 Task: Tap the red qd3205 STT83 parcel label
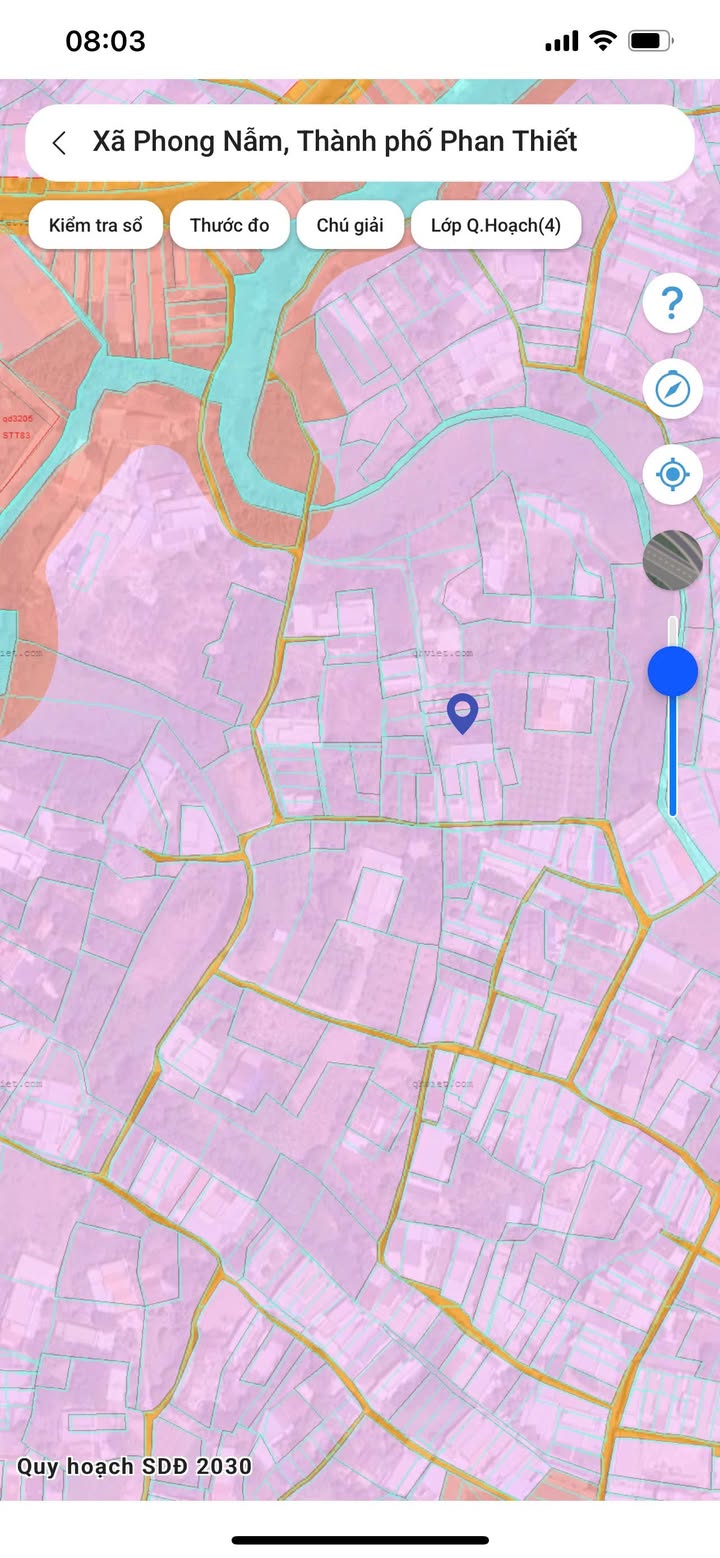pyautogui.click(x=16, y=427)
